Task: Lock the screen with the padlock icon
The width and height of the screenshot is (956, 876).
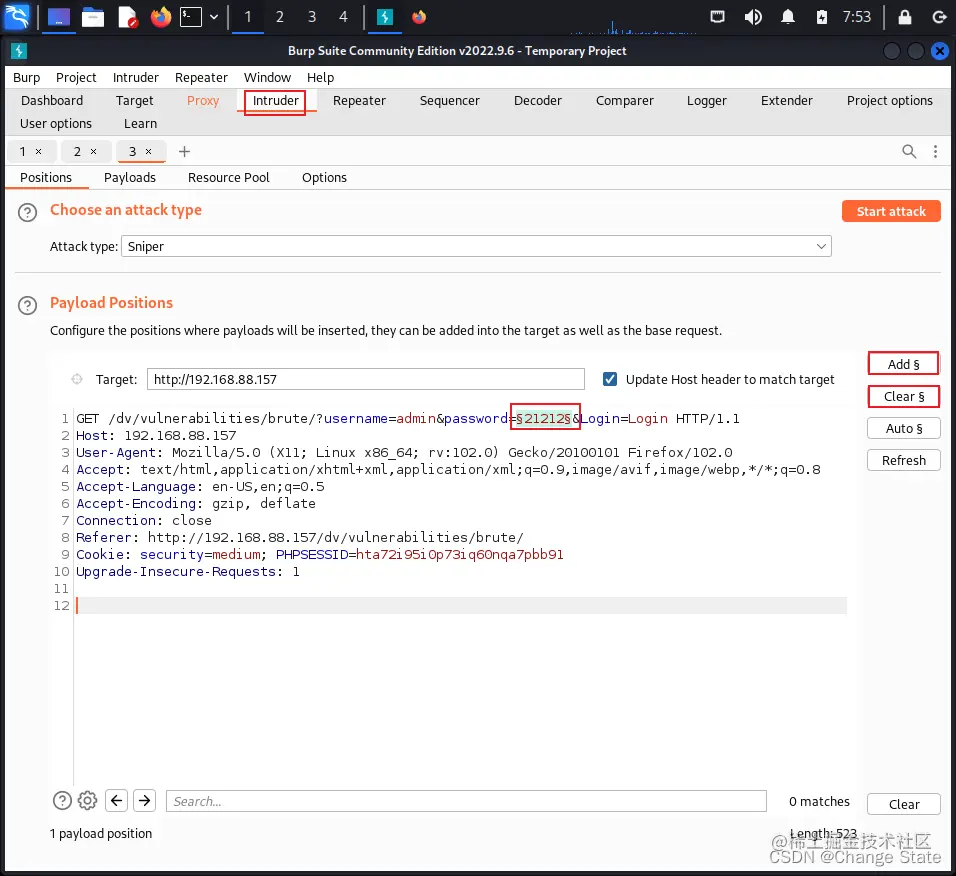Action: [905, 17]
